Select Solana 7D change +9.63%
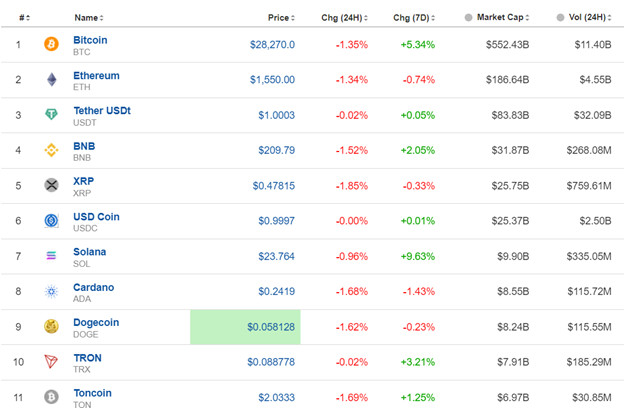The width and height of the screenshot is (624, 408). 418,256
